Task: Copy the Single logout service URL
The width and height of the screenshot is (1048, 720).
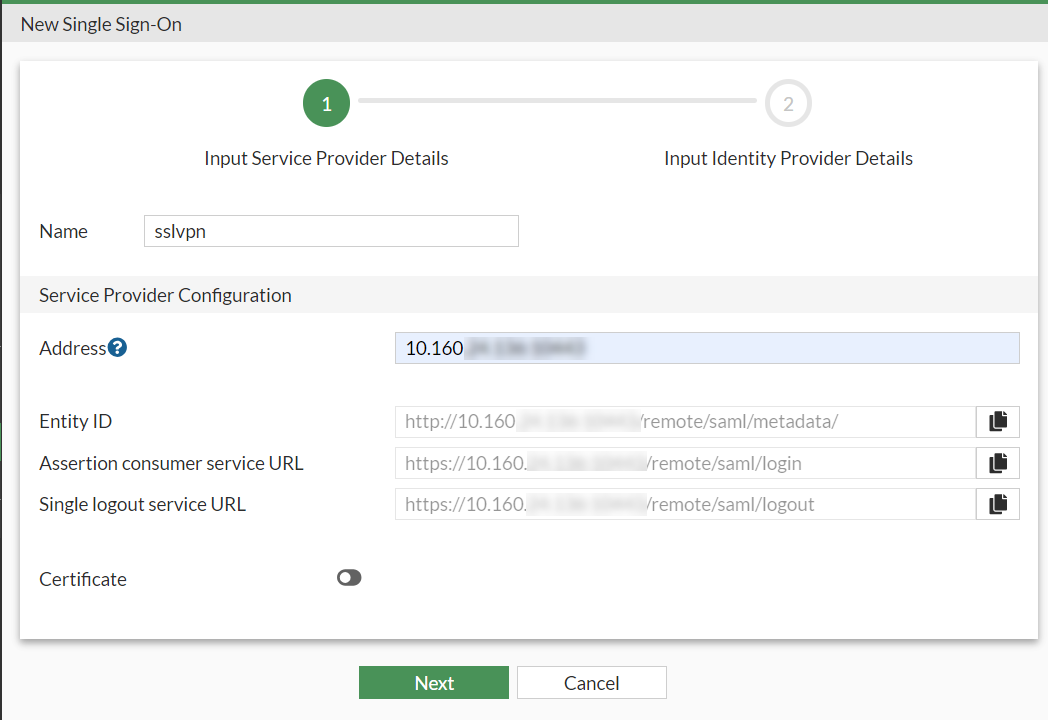Action: (997, 504)
